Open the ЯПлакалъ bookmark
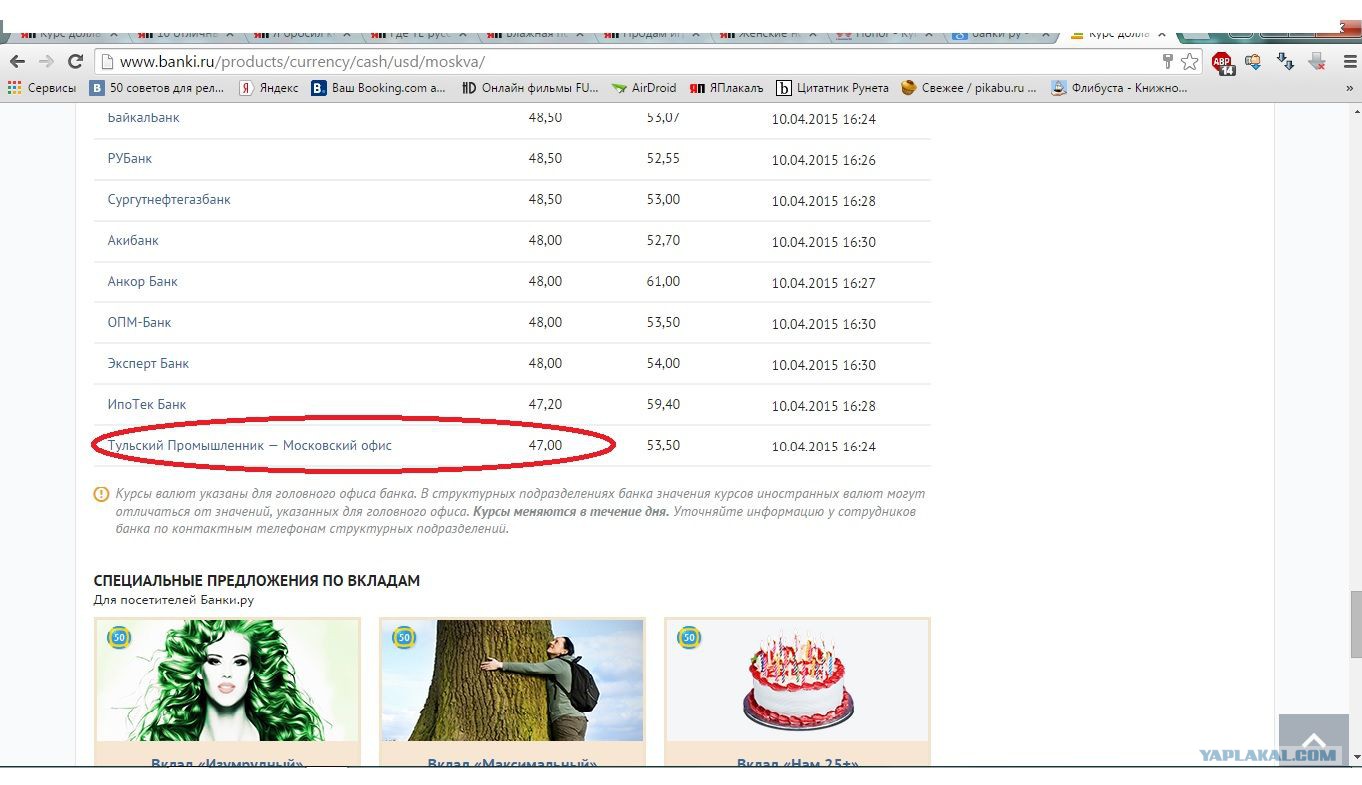This screenshot has height=785, width=1362. click(726, 88)
